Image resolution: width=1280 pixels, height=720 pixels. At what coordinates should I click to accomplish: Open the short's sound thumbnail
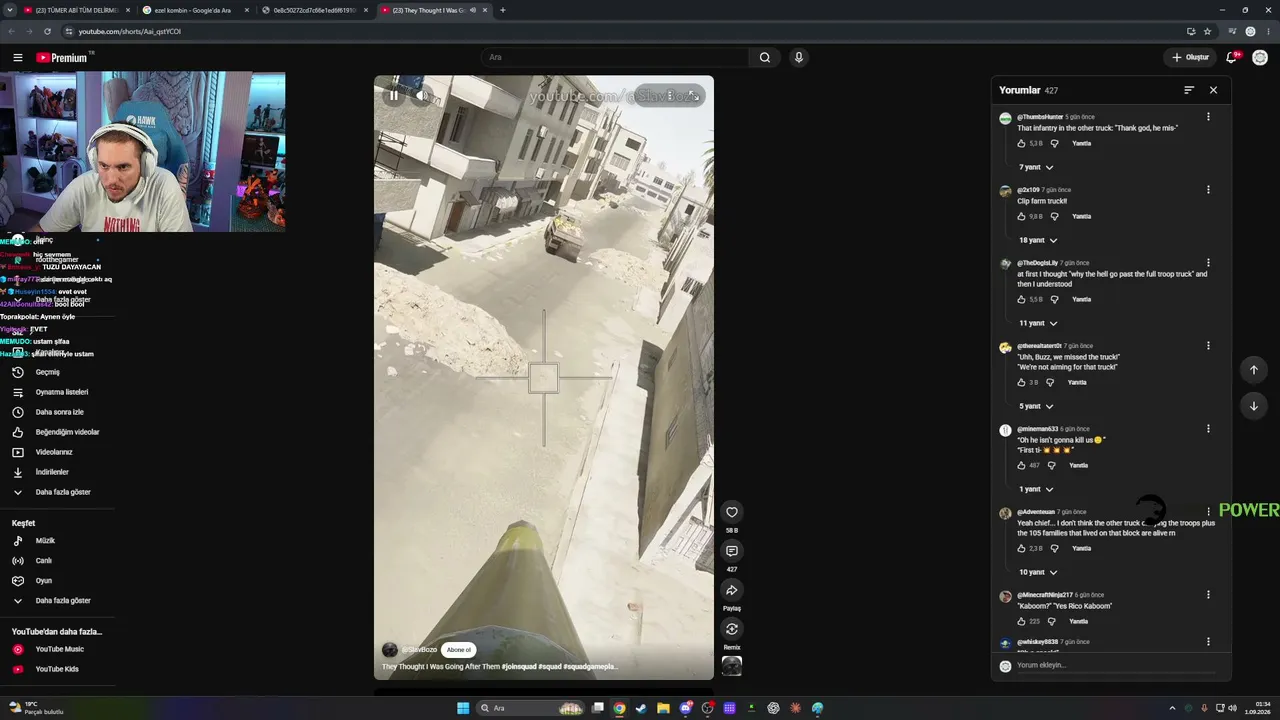point(732,666)
